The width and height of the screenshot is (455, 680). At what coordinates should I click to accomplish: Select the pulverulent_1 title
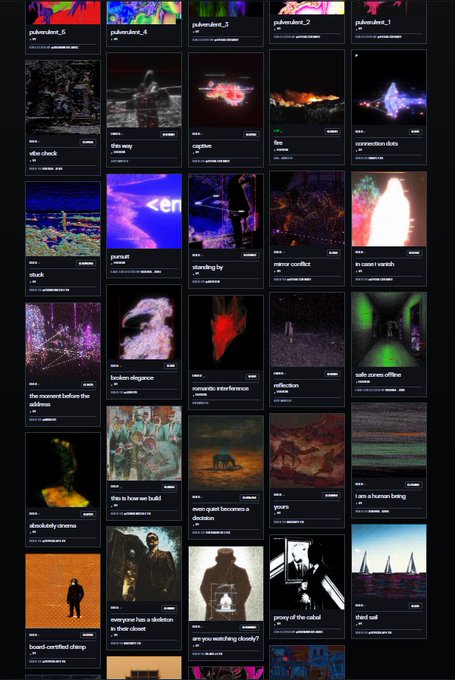coord(373,22)
